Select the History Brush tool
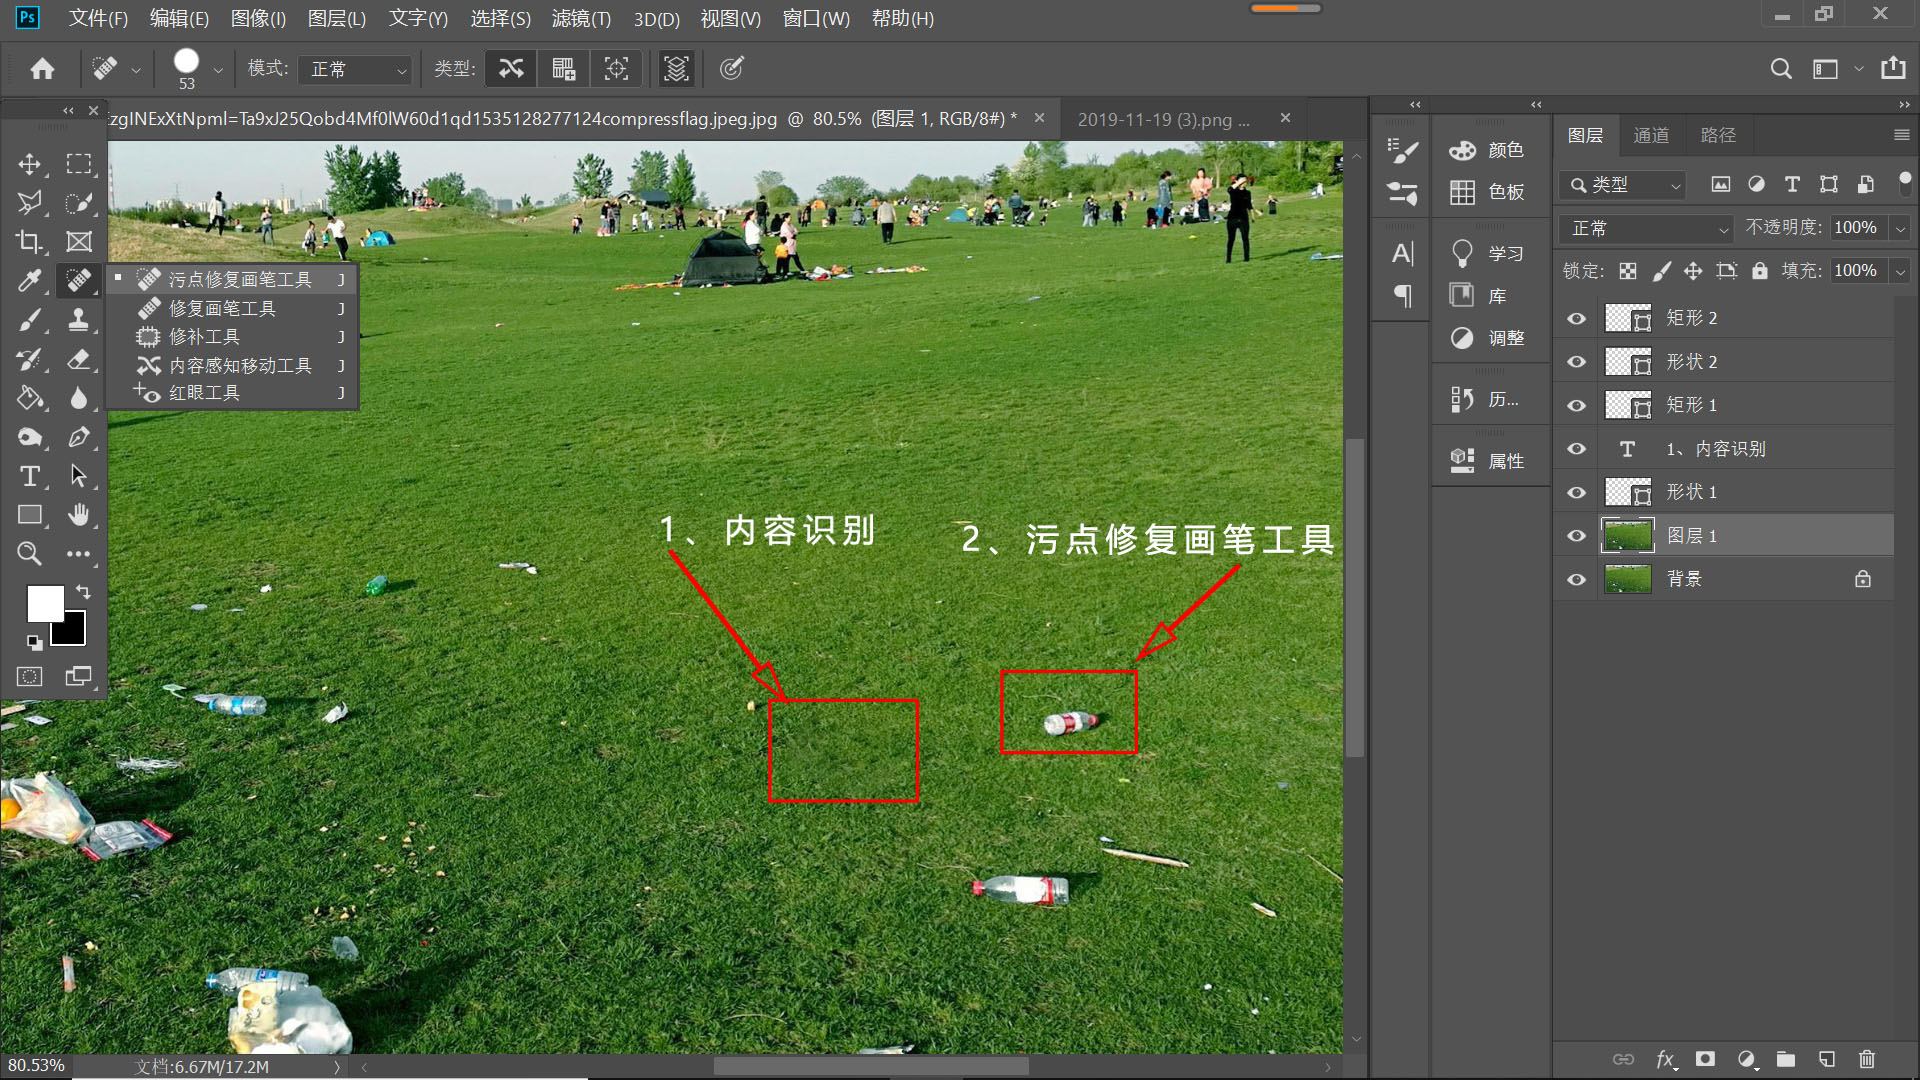1920x1080 pixels. click(29, 359)
